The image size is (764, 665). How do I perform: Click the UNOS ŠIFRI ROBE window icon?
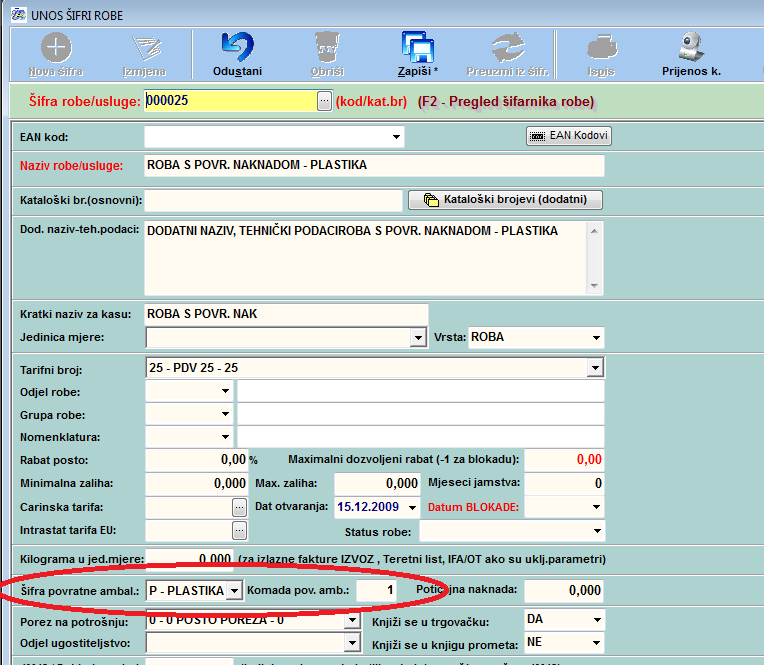click(19, 15)
